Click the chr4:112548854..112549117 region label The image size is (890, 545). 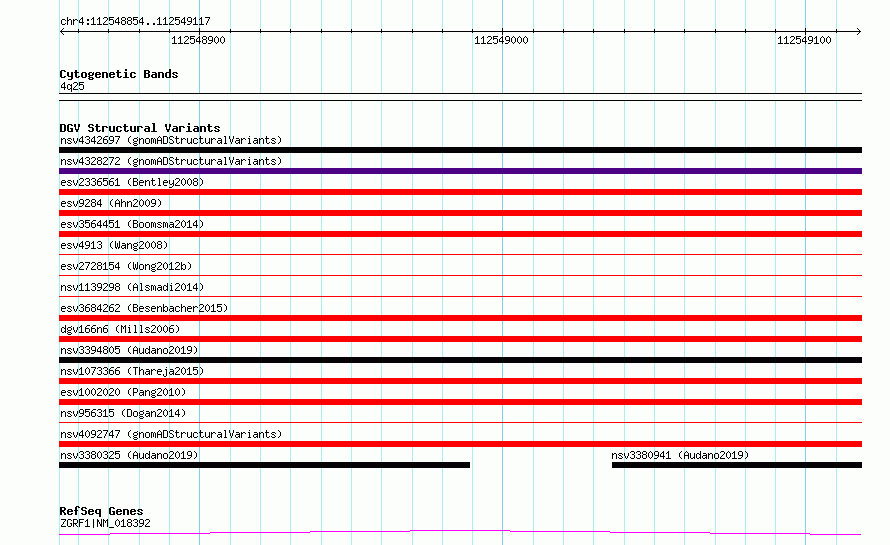(135, 21)
